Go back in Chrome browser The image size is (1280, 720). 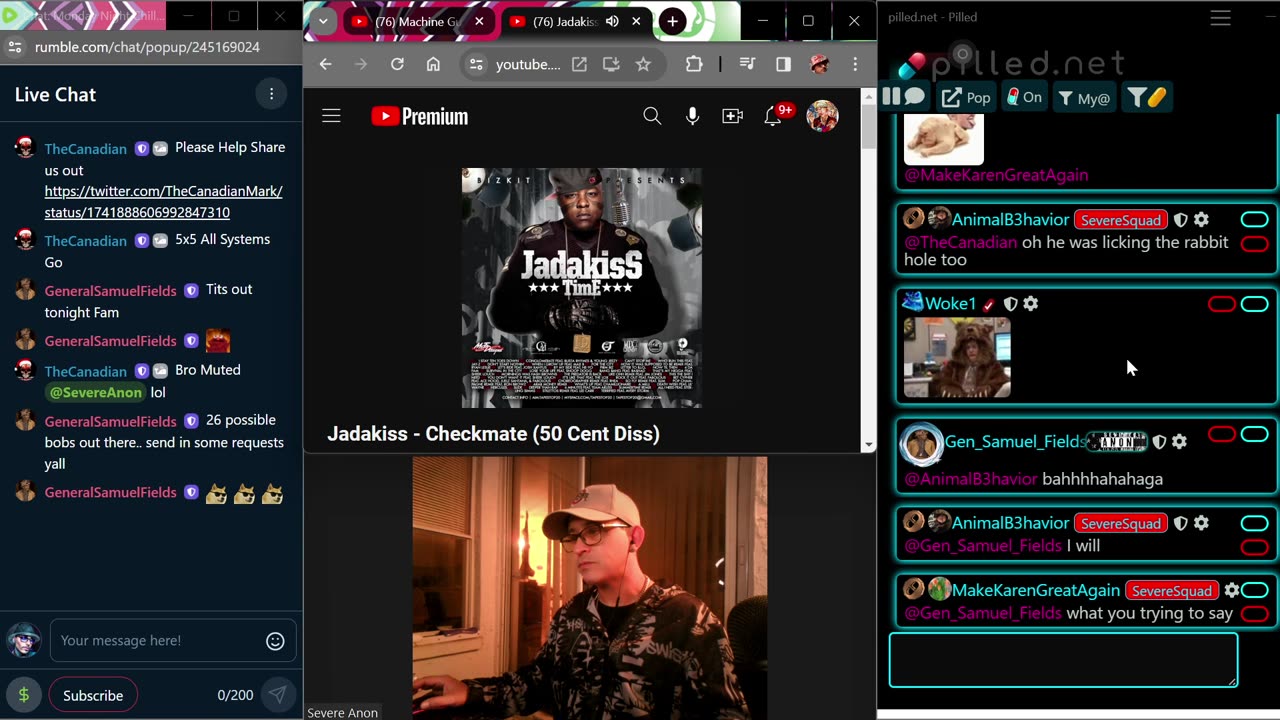pyautogui.click(x=325, y=64)
